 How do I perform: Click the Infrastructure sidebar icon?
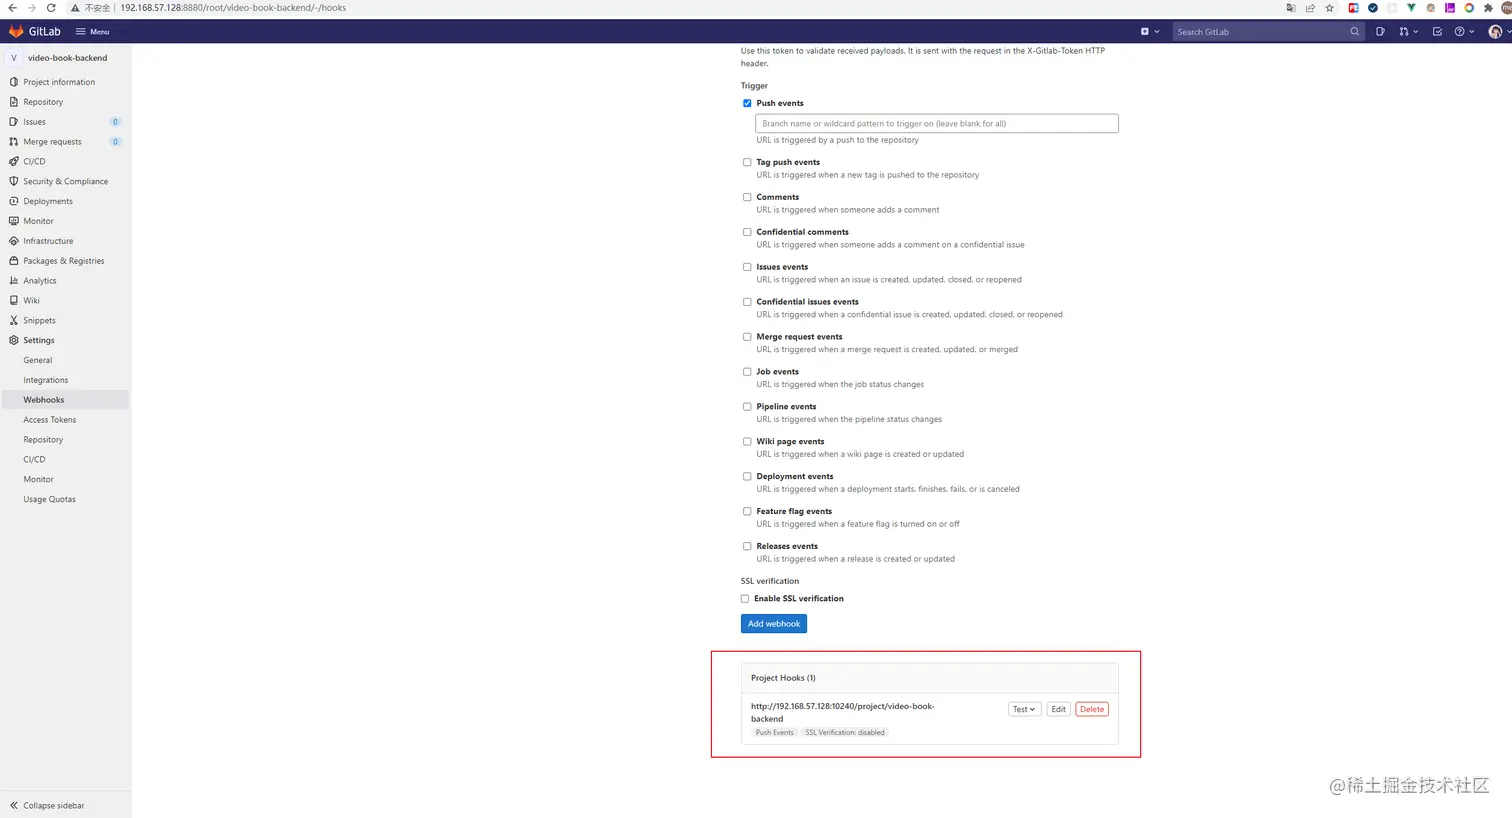pyautogui.click(x=13, y=241)
